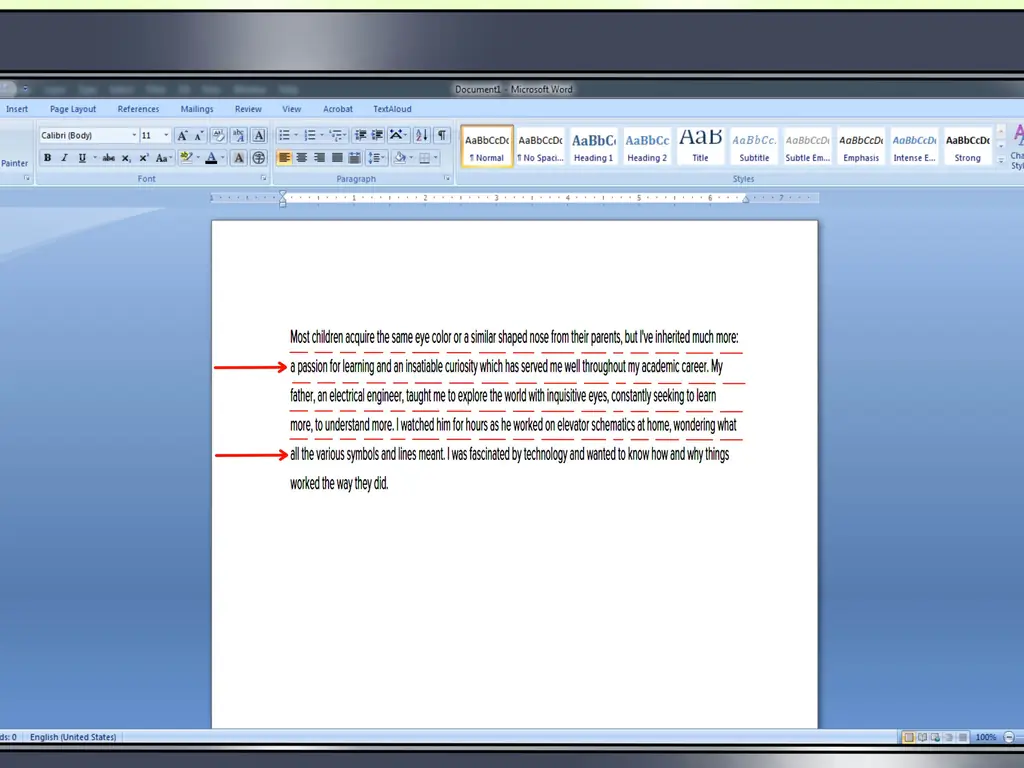Image resolution: width=1024 pixels, height=768 pixels.
Task: Click English (United States) language indicator
Action: 73,737
